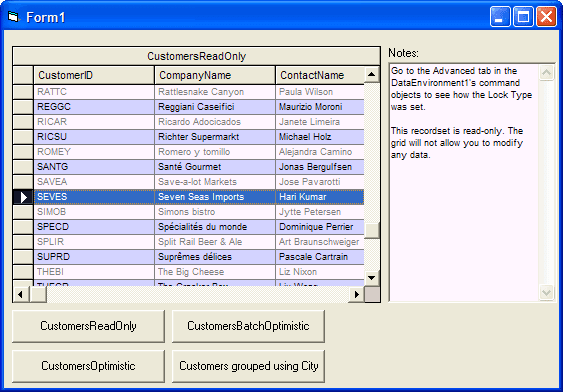
Task: Click the Ricardo Adocicados cell
Action: (x=215, y=122)
